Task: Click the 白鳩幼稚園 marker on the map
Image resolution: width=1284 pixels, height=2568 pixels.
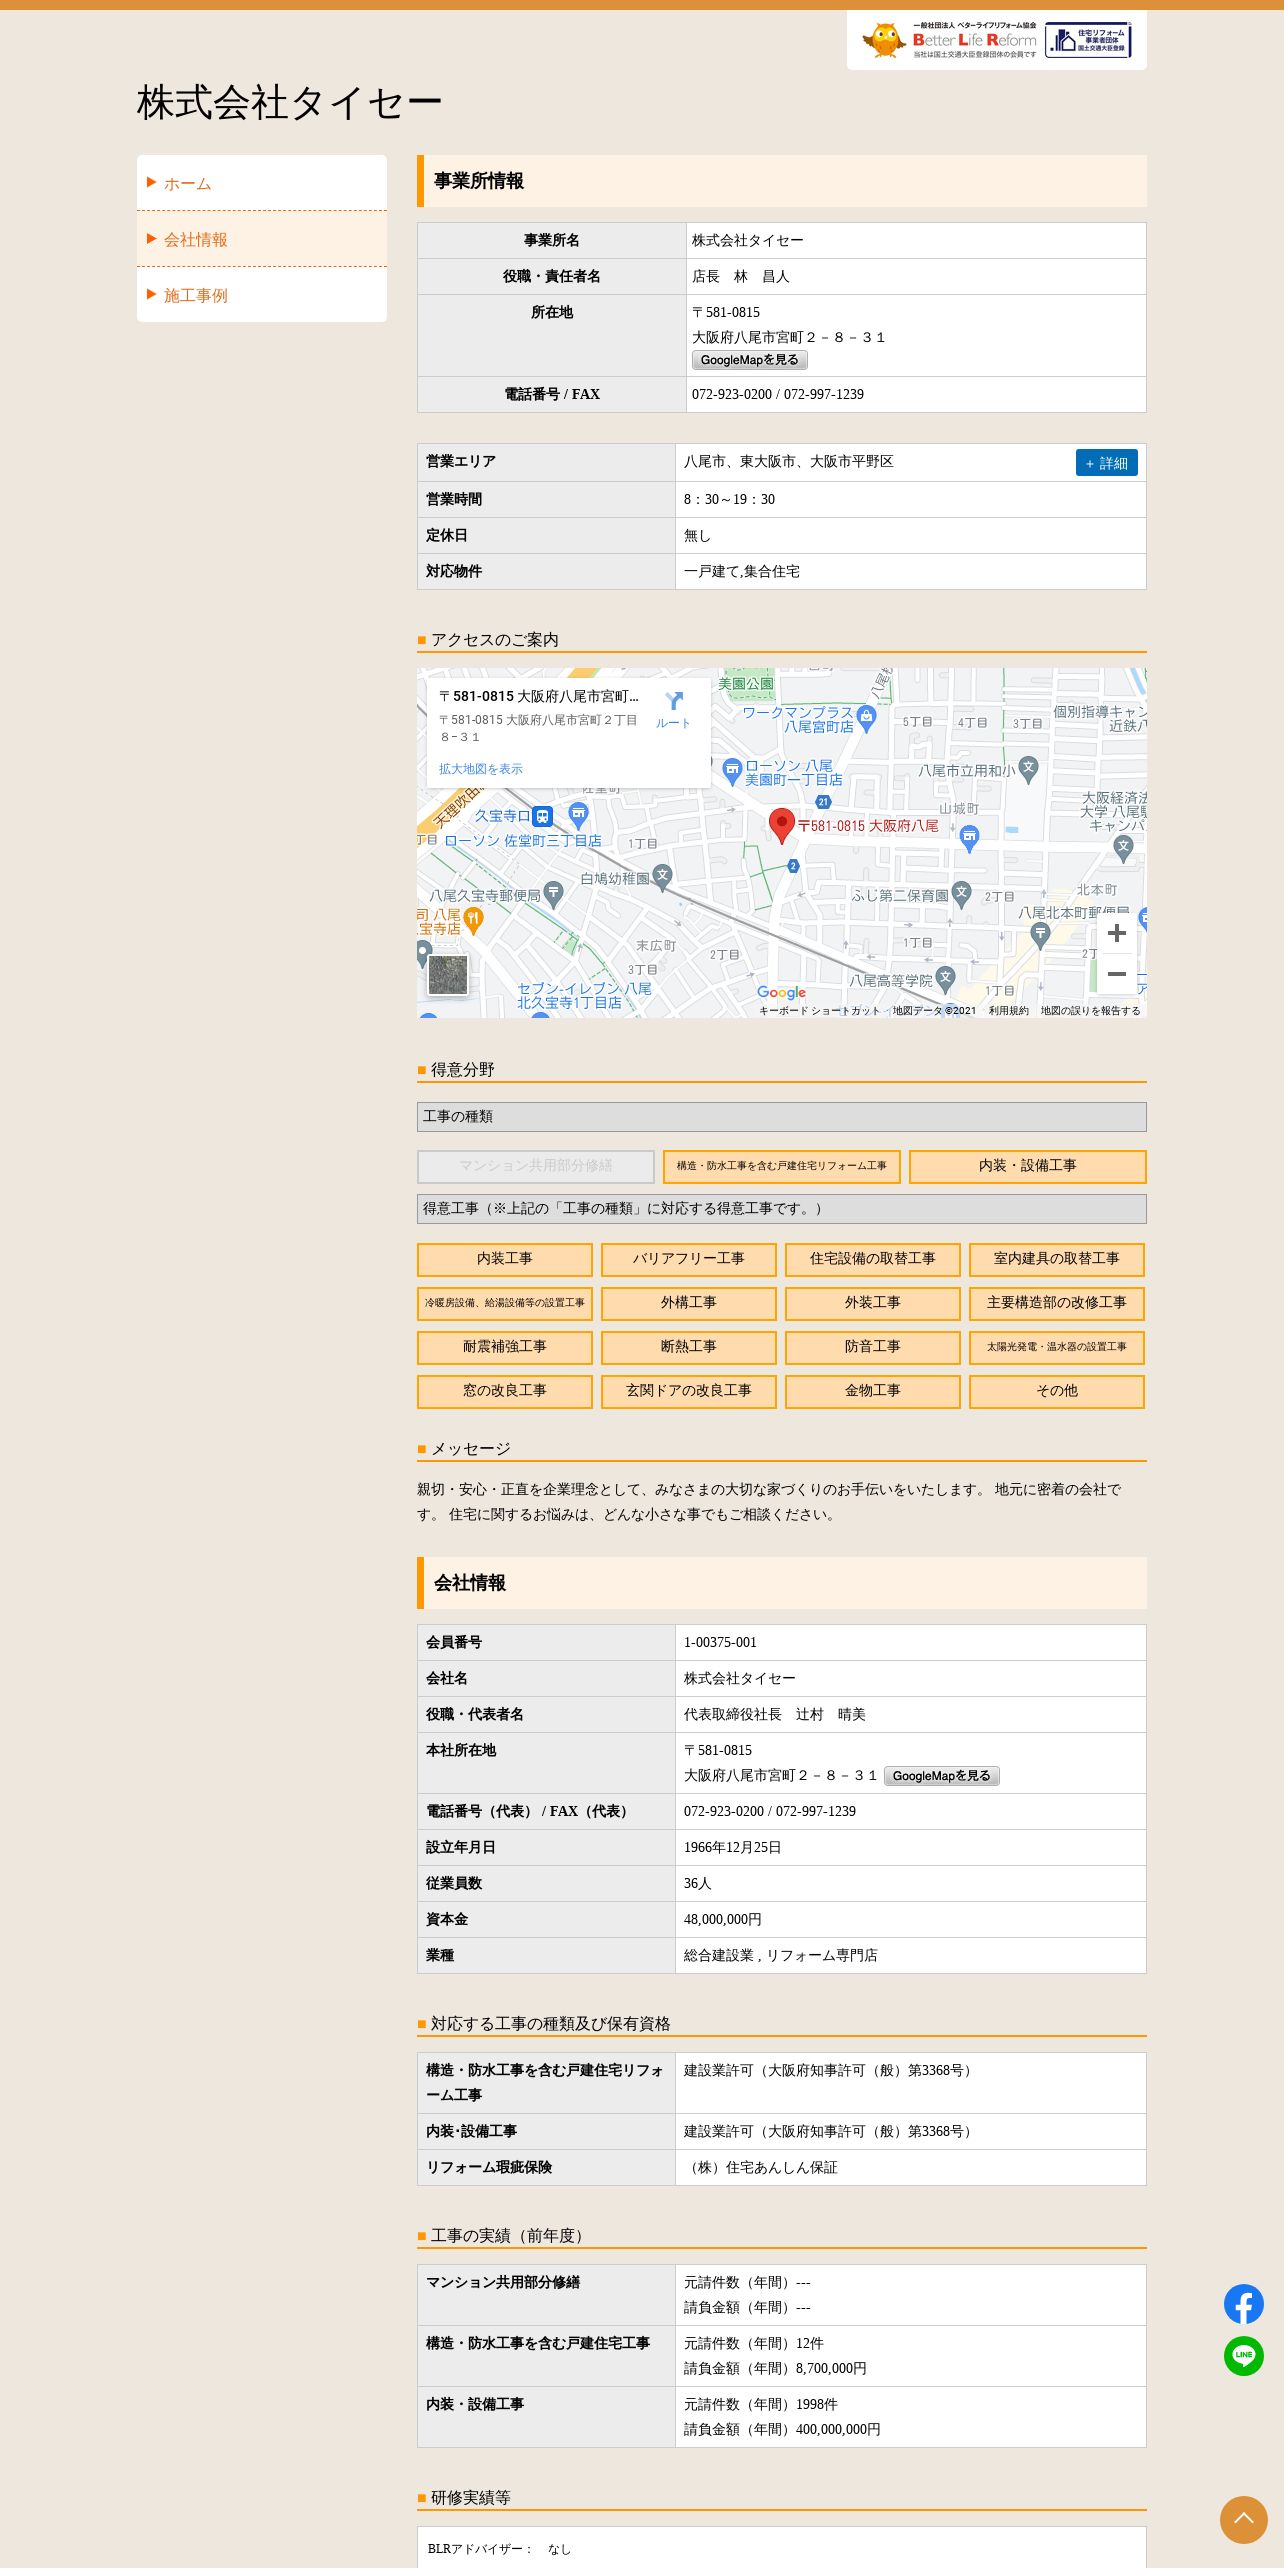Action: click(x=662, y=877)
